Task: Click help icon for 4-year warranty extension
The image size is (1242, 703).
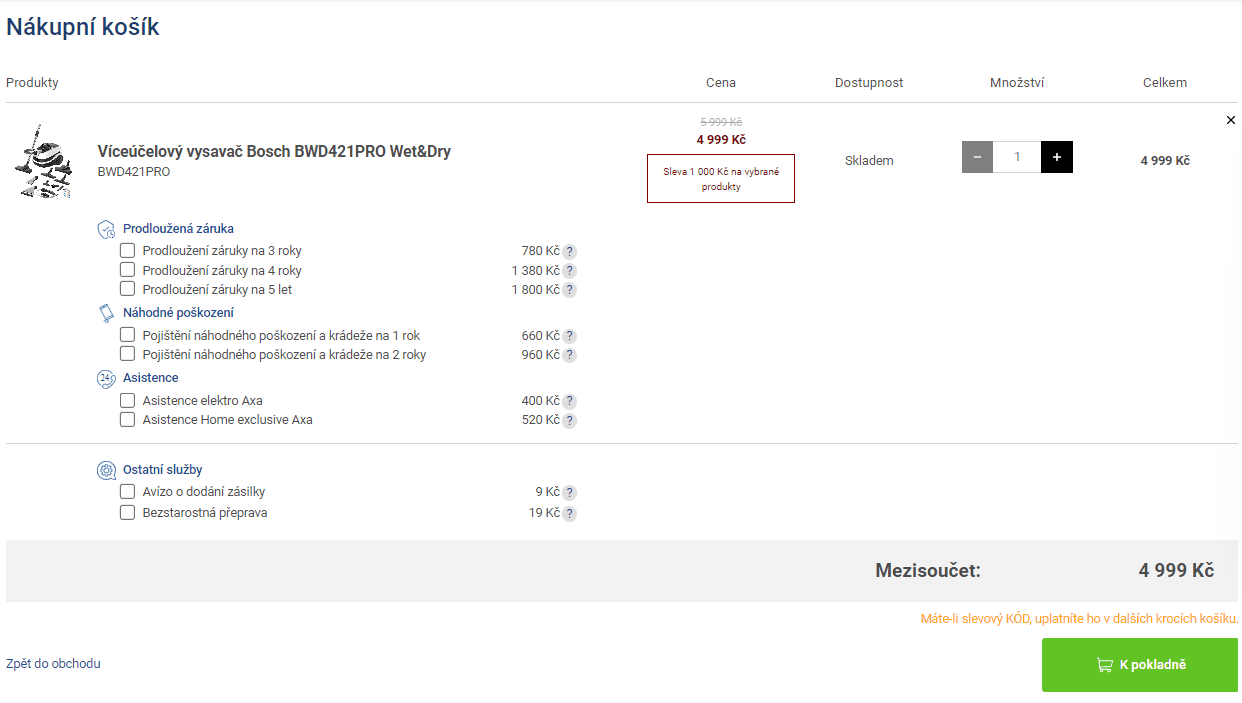Action: [570, 271]
